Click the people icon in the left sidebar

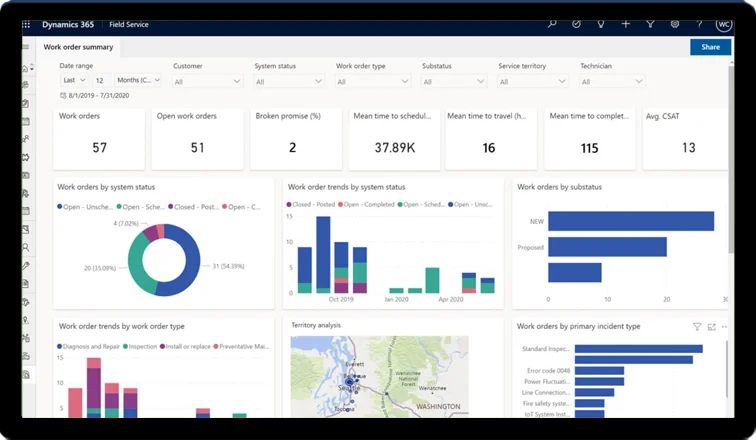tap(26, 139)
